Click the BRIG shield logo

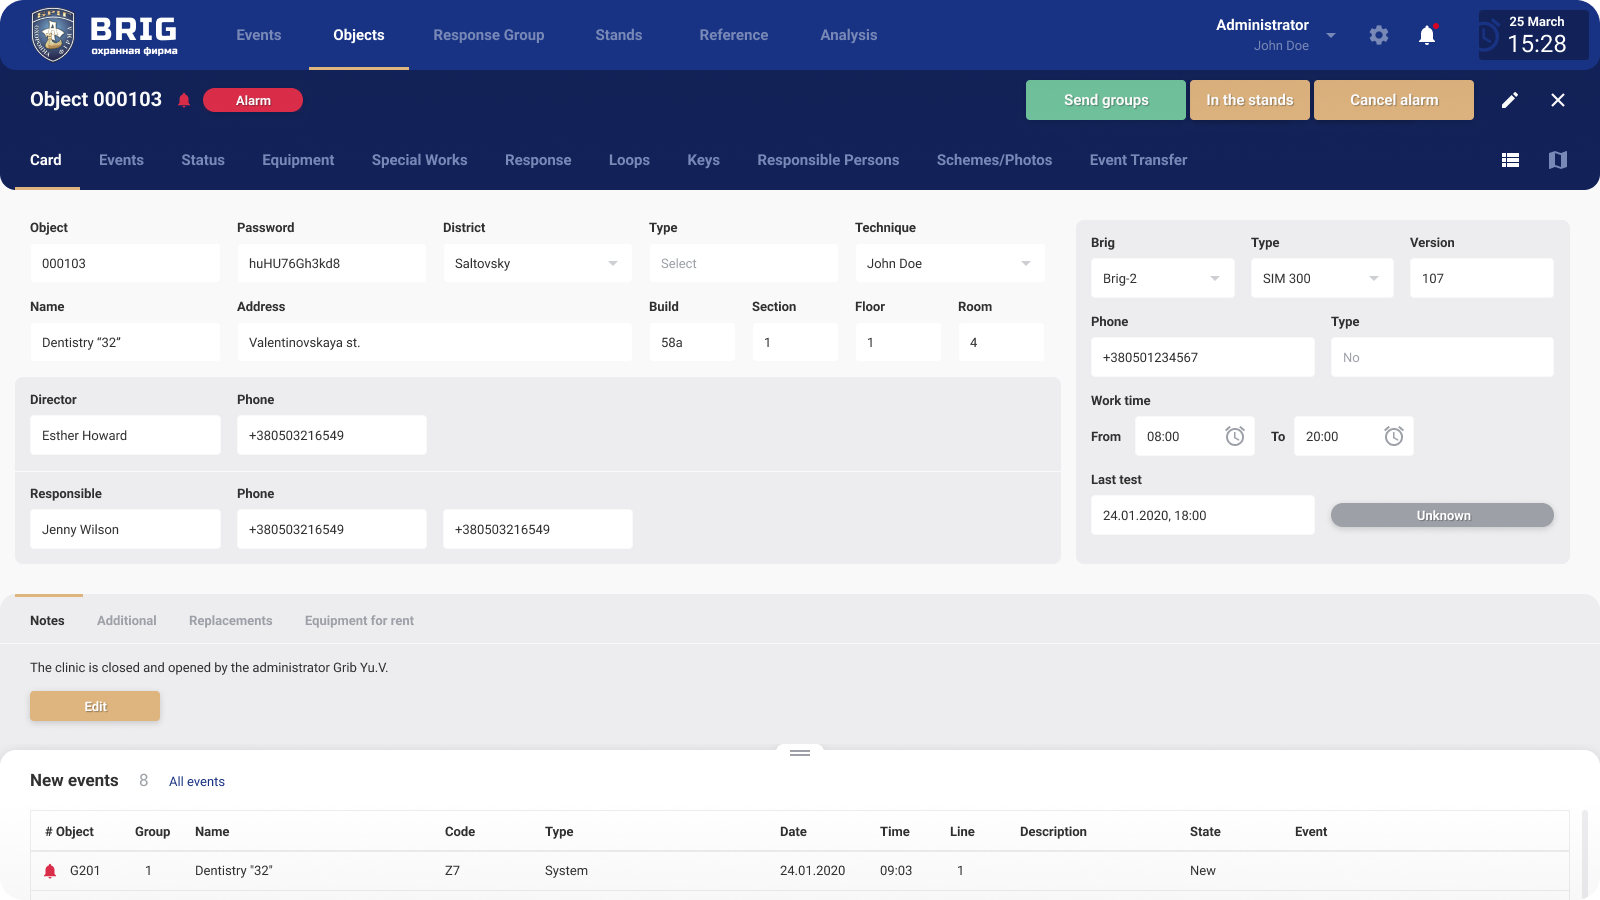(53, 35)
